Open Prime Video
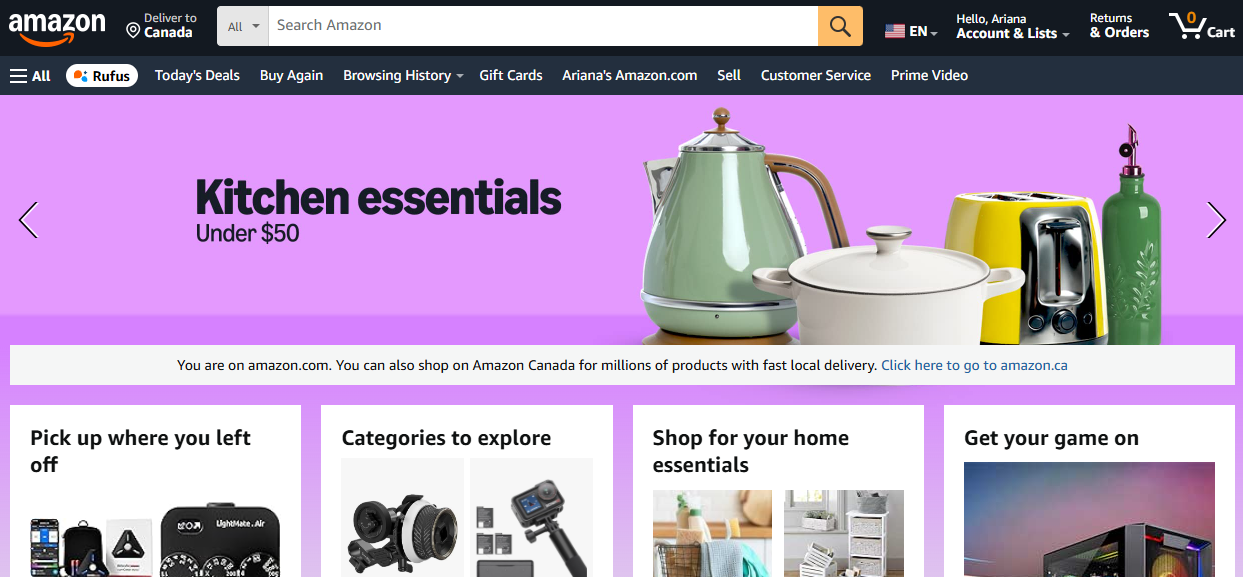Image resolution: width=1243 pixels, height=577 pixels. tap(929, 75)
